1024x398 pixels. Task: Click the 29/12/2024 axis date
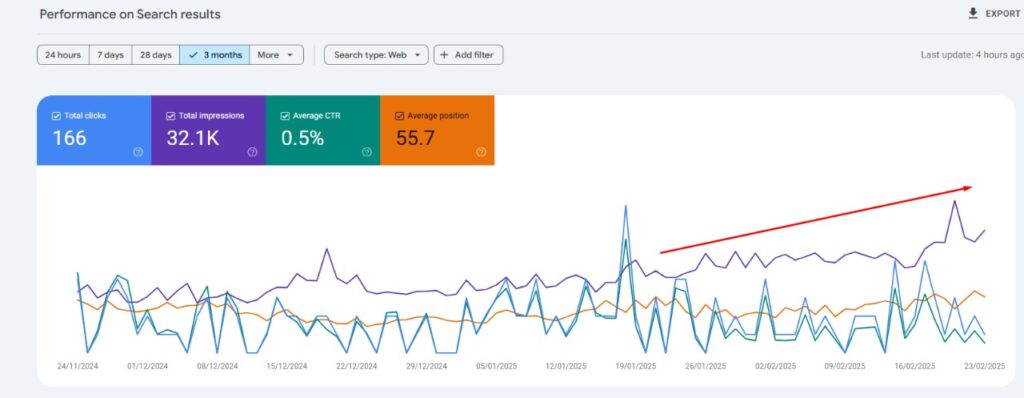point(426,366)
